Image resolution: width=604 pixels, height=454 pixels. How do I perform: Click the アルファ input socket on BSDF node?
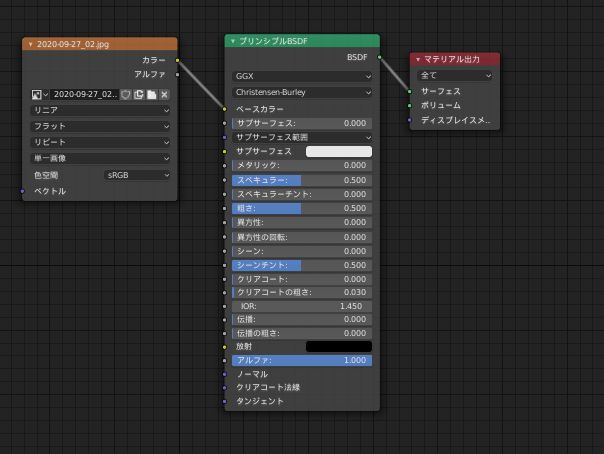225,360
